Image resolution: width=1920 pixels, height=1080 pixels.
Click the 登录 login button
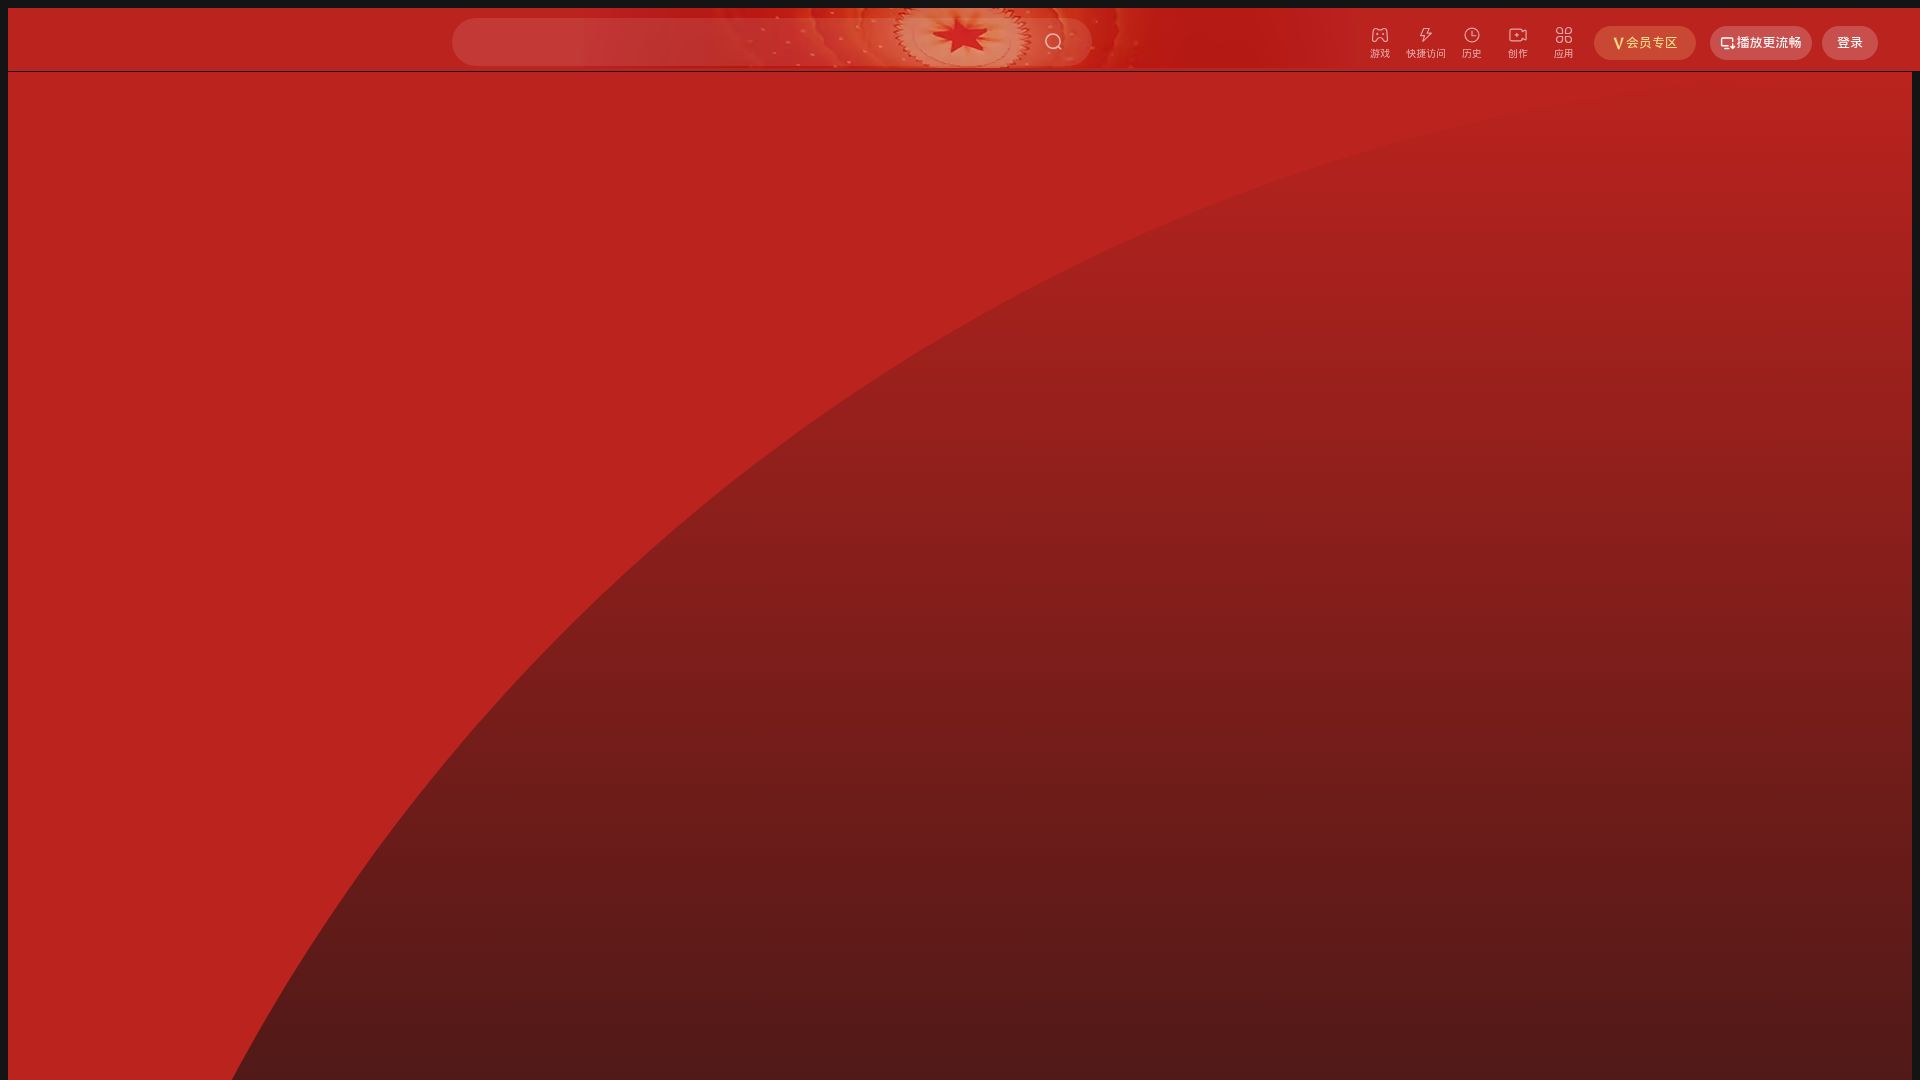pyautogui.click(x=1849, y=43)
